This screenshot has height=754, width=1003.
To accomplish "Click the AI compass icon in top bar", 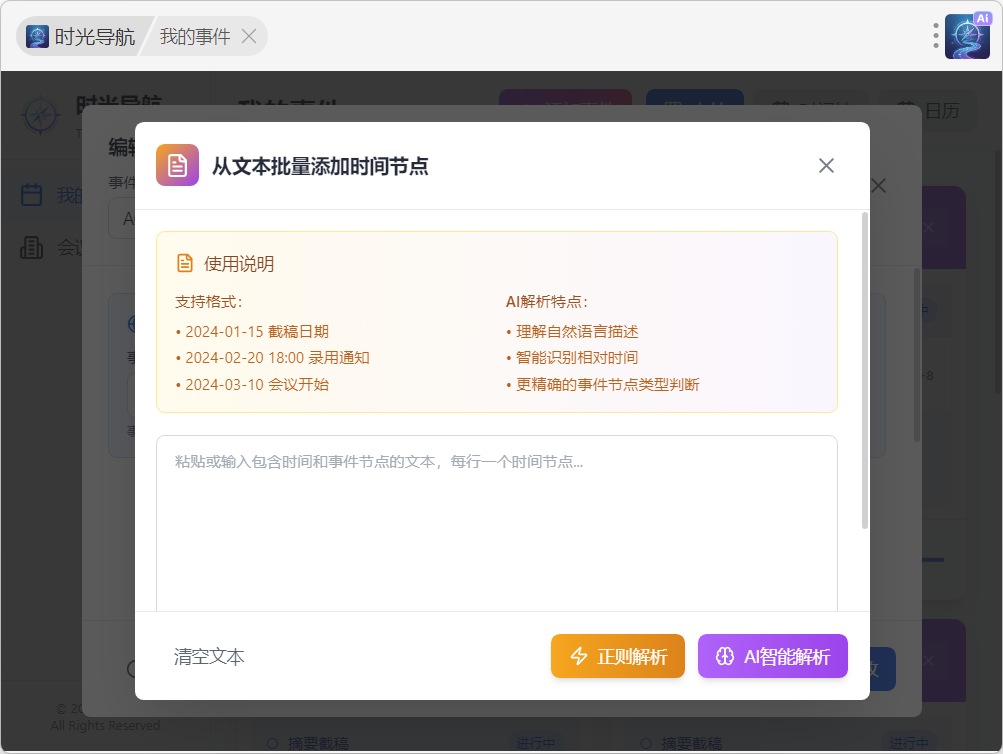I will pos(967,37).
